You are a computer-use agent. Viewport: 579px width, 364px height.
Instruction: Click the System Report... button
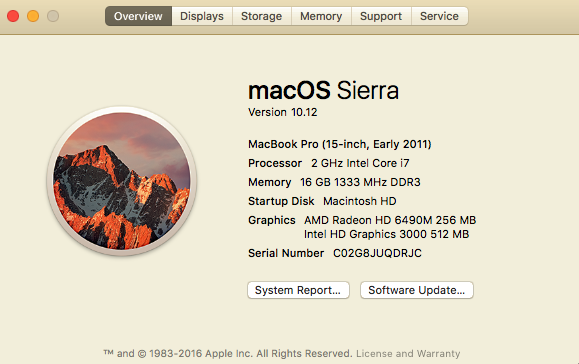298,290
